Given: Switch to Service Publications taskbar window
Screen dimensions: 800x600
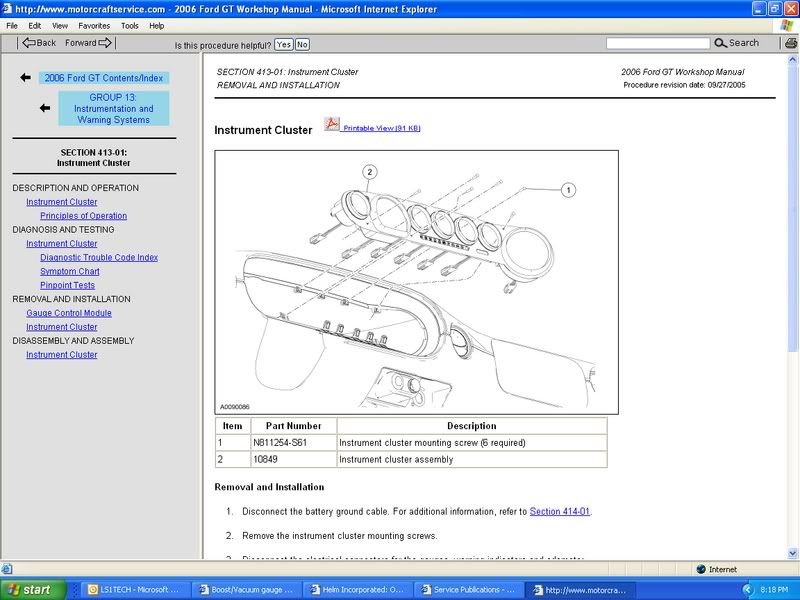Looking at the screenshot, I should click(x=469, y=590).
